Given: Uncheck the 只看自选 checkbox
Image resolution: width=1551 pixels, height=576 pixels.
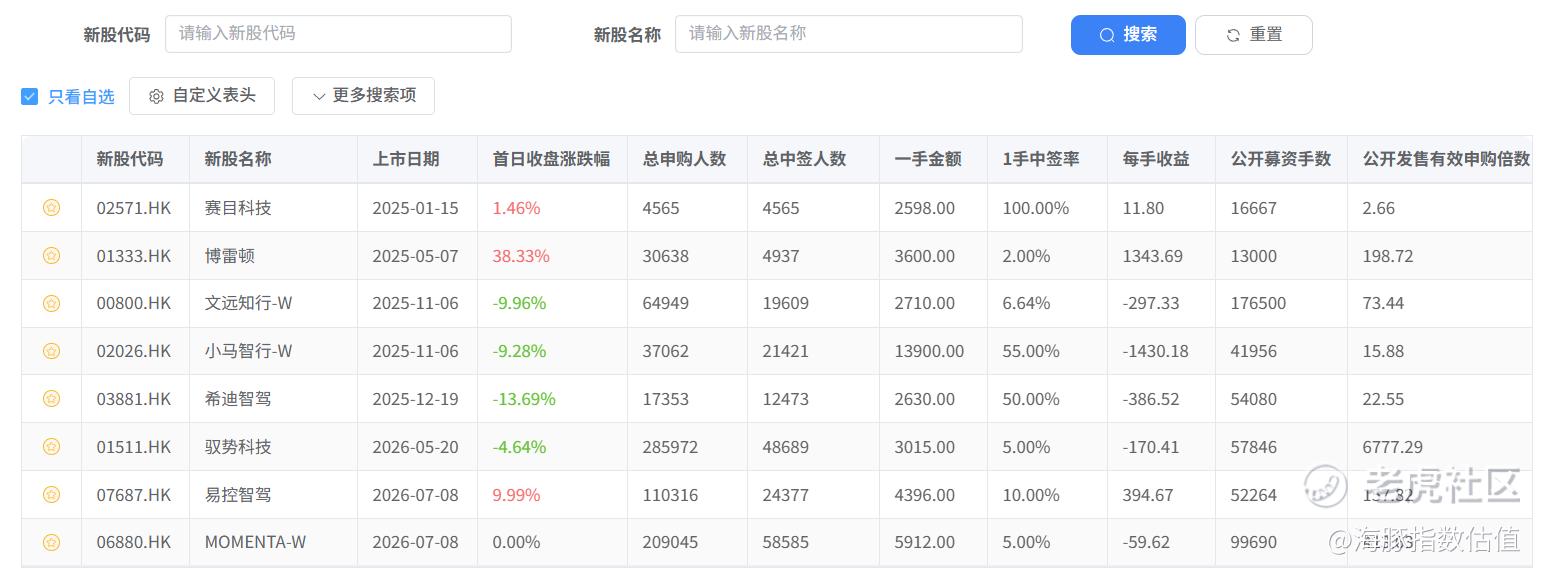Looking at the screenshot, I should click(x=29, y=96).
